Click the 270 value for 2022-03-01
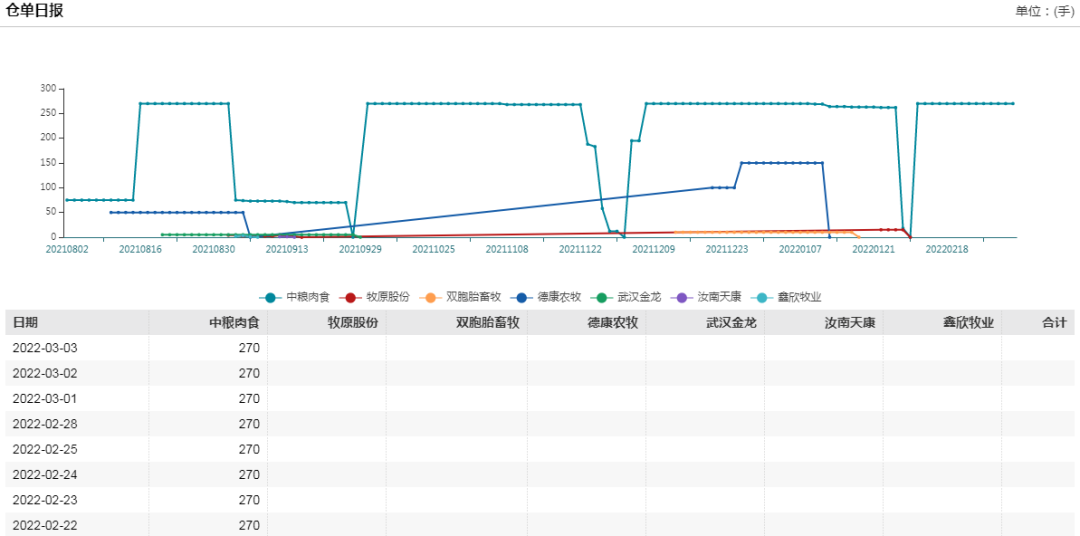This screenshot has width=1080, height=536. pos(249,399)
